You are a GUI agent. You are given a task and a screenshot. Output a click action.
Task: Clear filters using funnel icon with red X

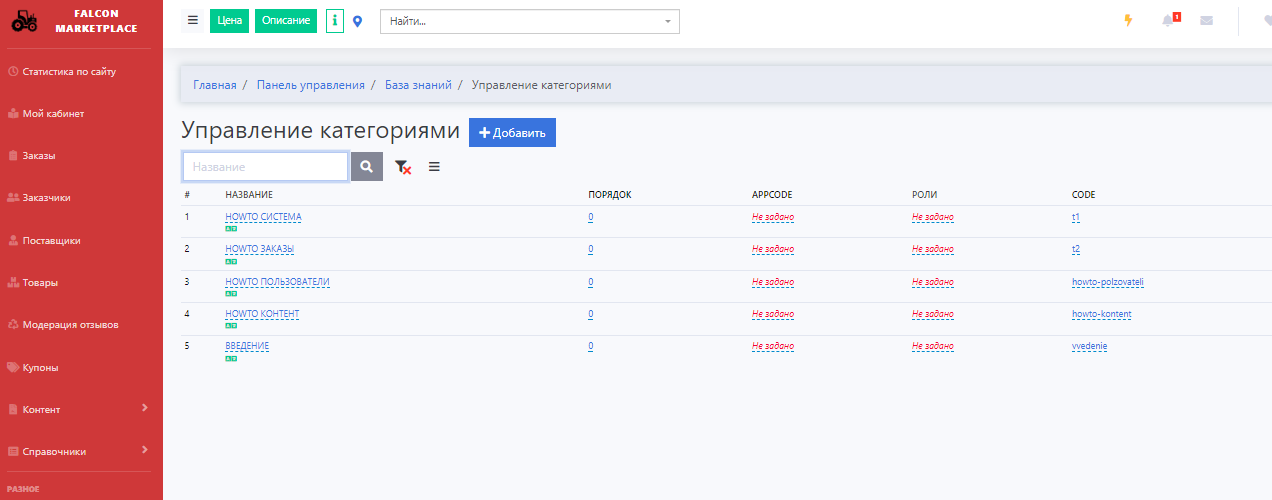click(x=403, y=167)
